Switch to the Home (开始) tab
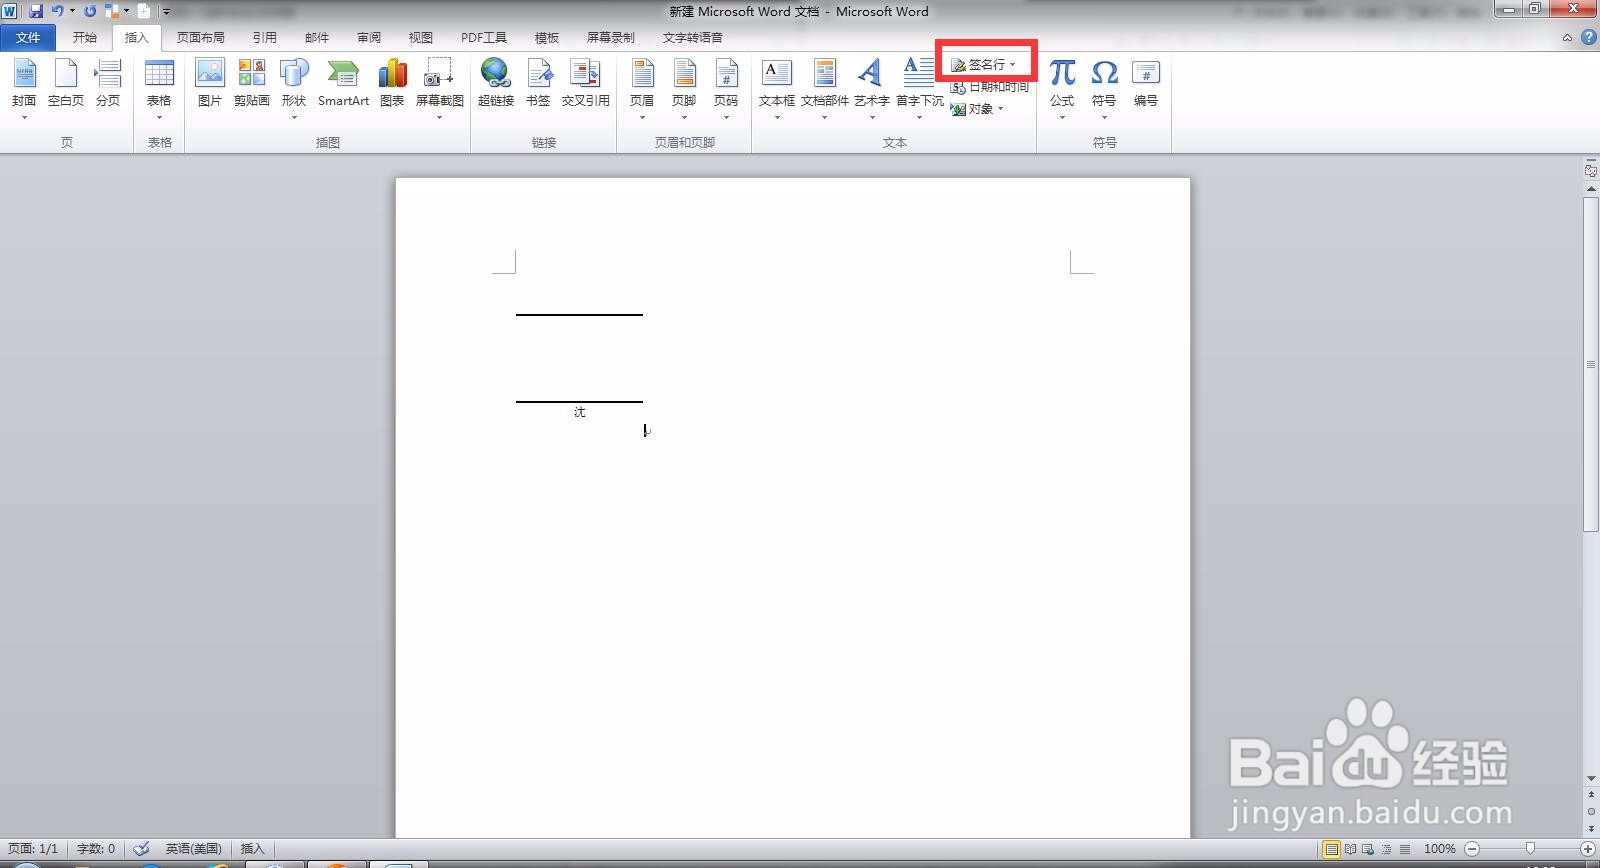The height and width of the screenshot is (868, 1600). coord(85,37)
